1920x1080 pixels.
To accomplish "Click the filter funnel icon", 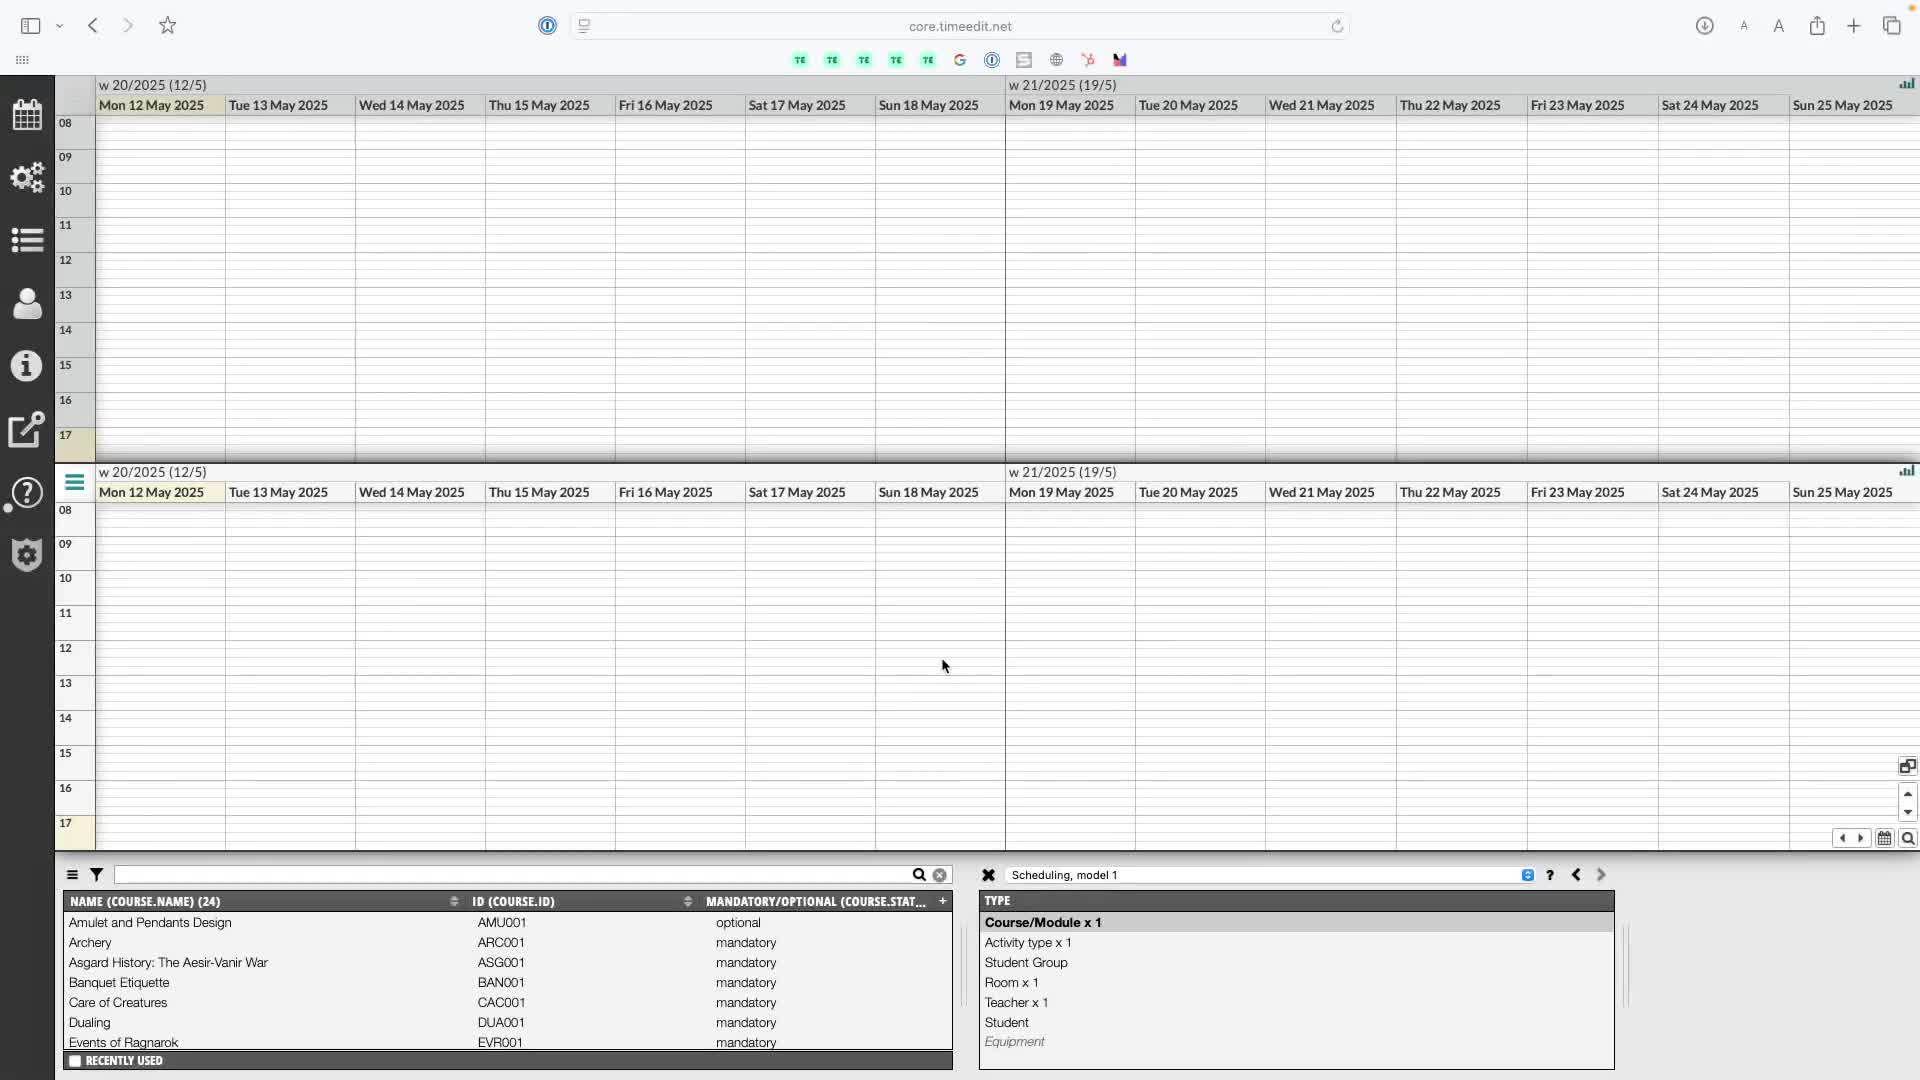I will (97, 875).
